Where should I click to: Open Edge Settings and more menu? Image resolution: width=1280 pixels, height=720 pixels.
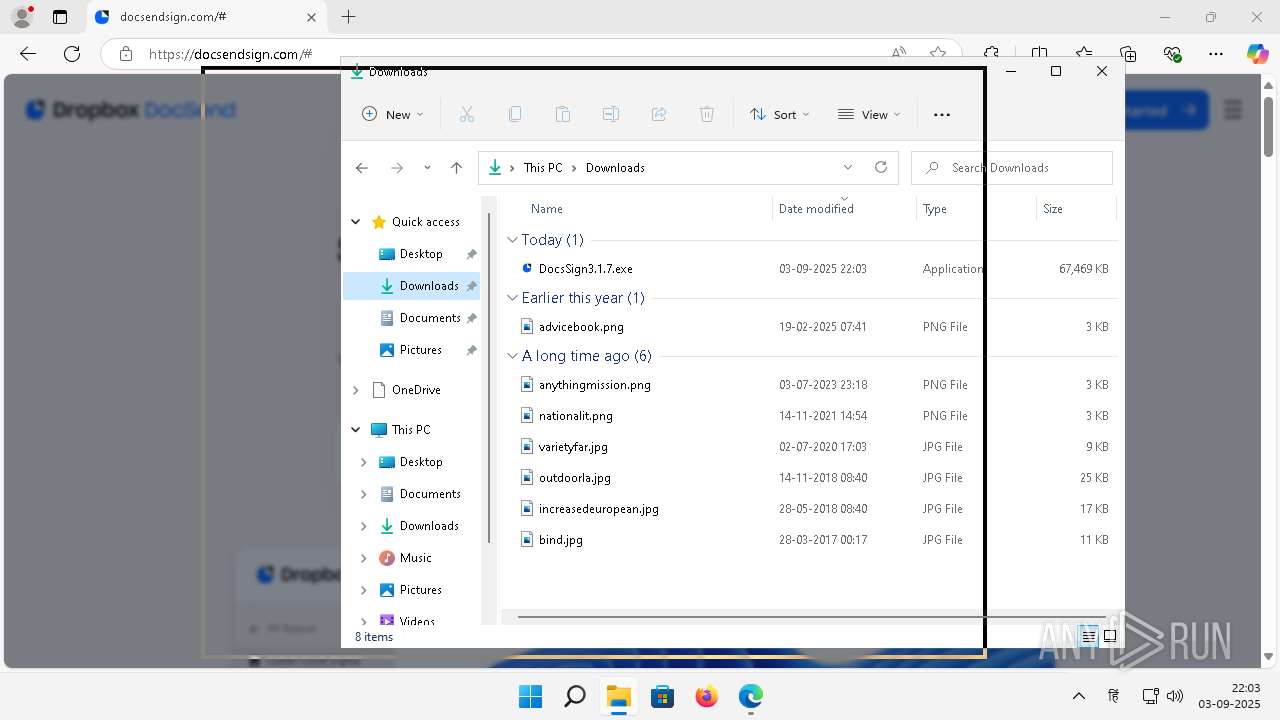(1216, 54)
